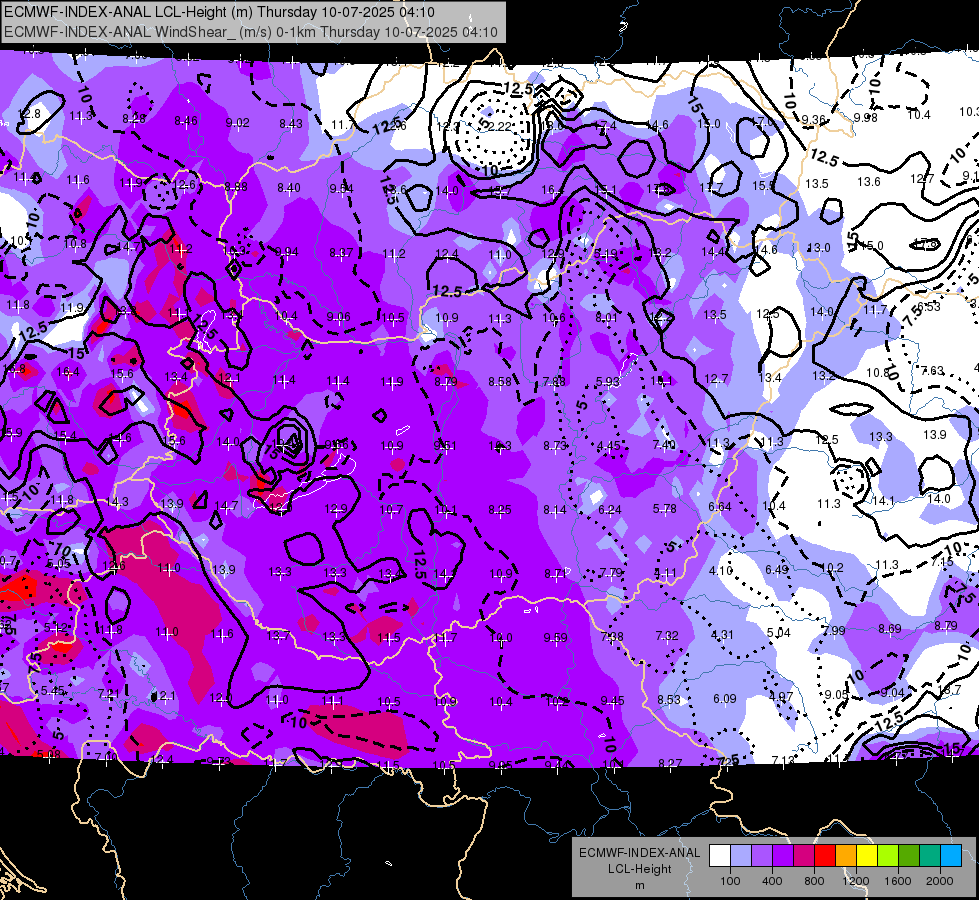Viewport: 979px width, 900px height.
Task: Click the legend unit label m
Action: coord(639,886)
